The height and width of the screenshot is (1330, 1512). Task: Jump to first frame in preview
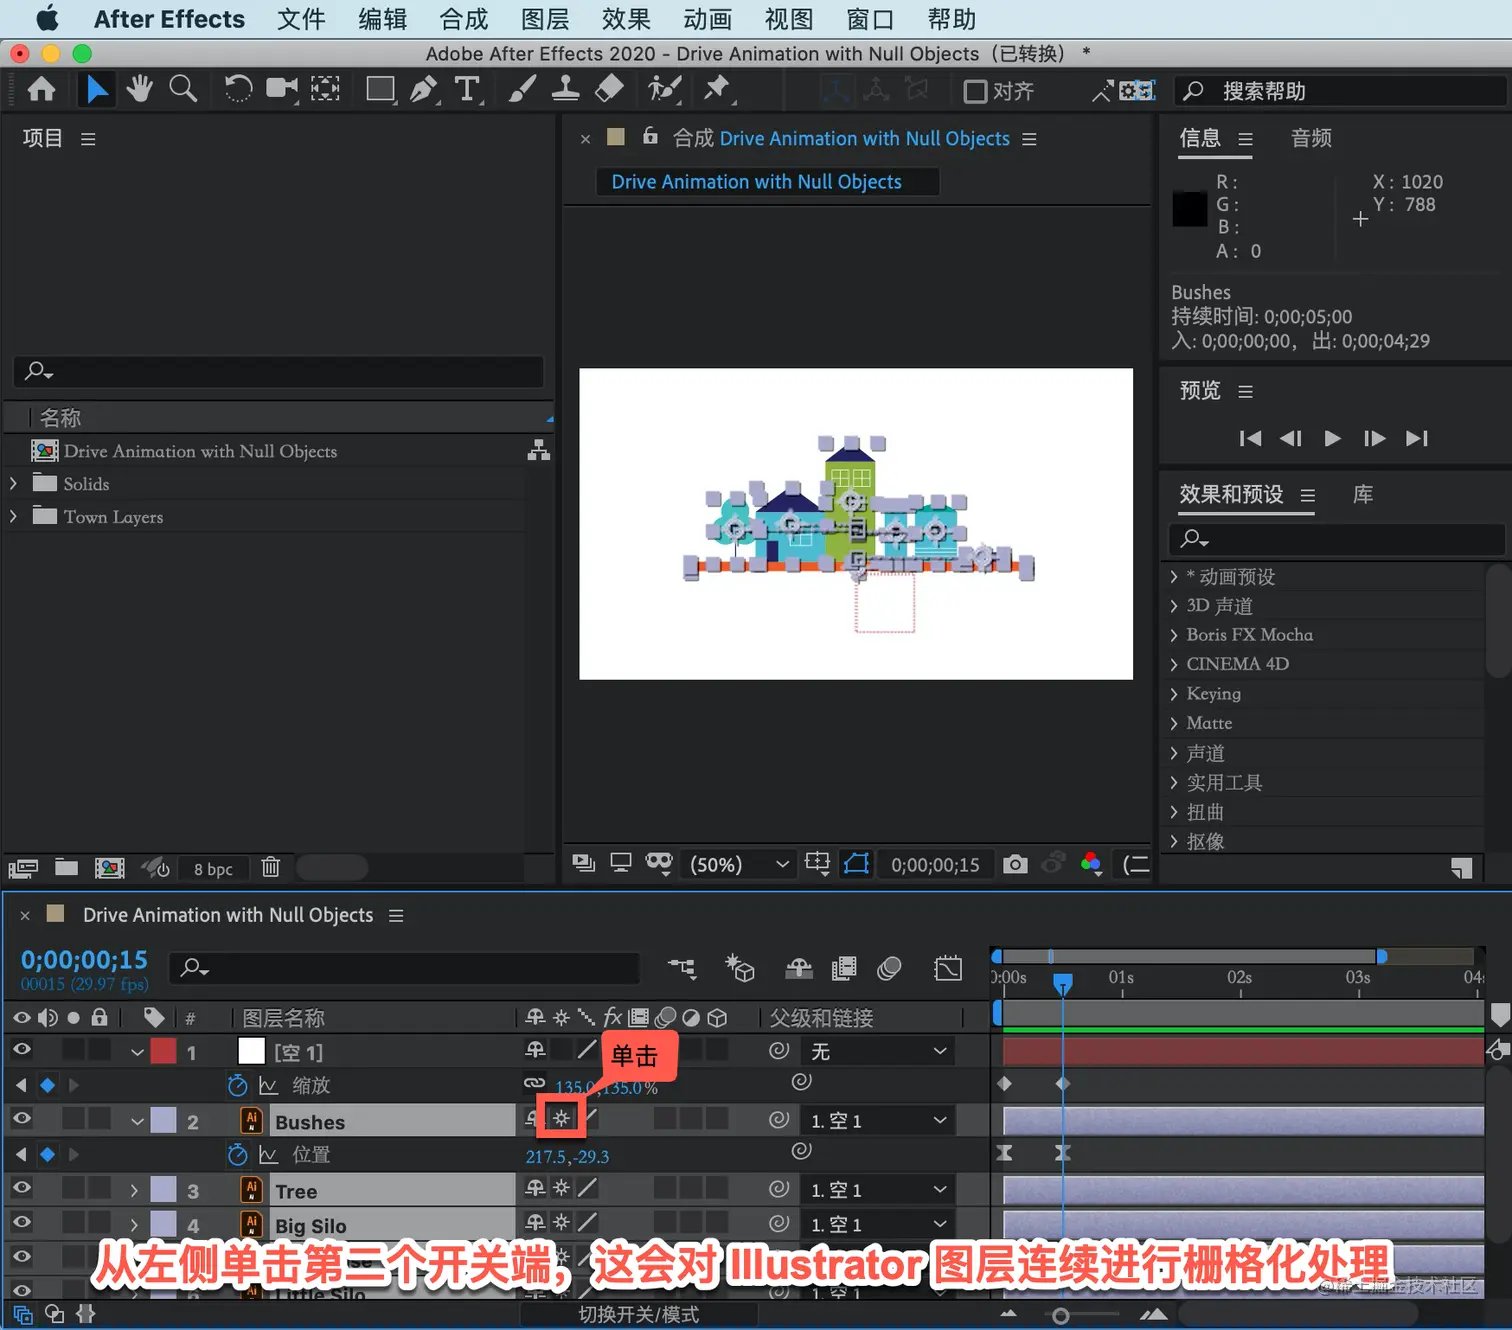coord(1250,438)
